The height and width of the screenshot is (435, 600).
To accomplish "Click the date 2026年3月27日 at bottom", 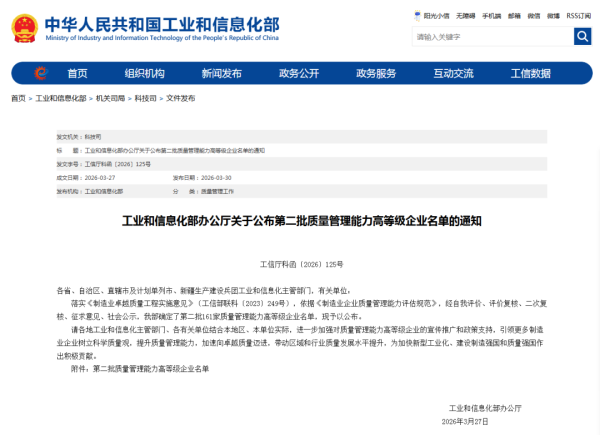I will [x=465, y=422].
